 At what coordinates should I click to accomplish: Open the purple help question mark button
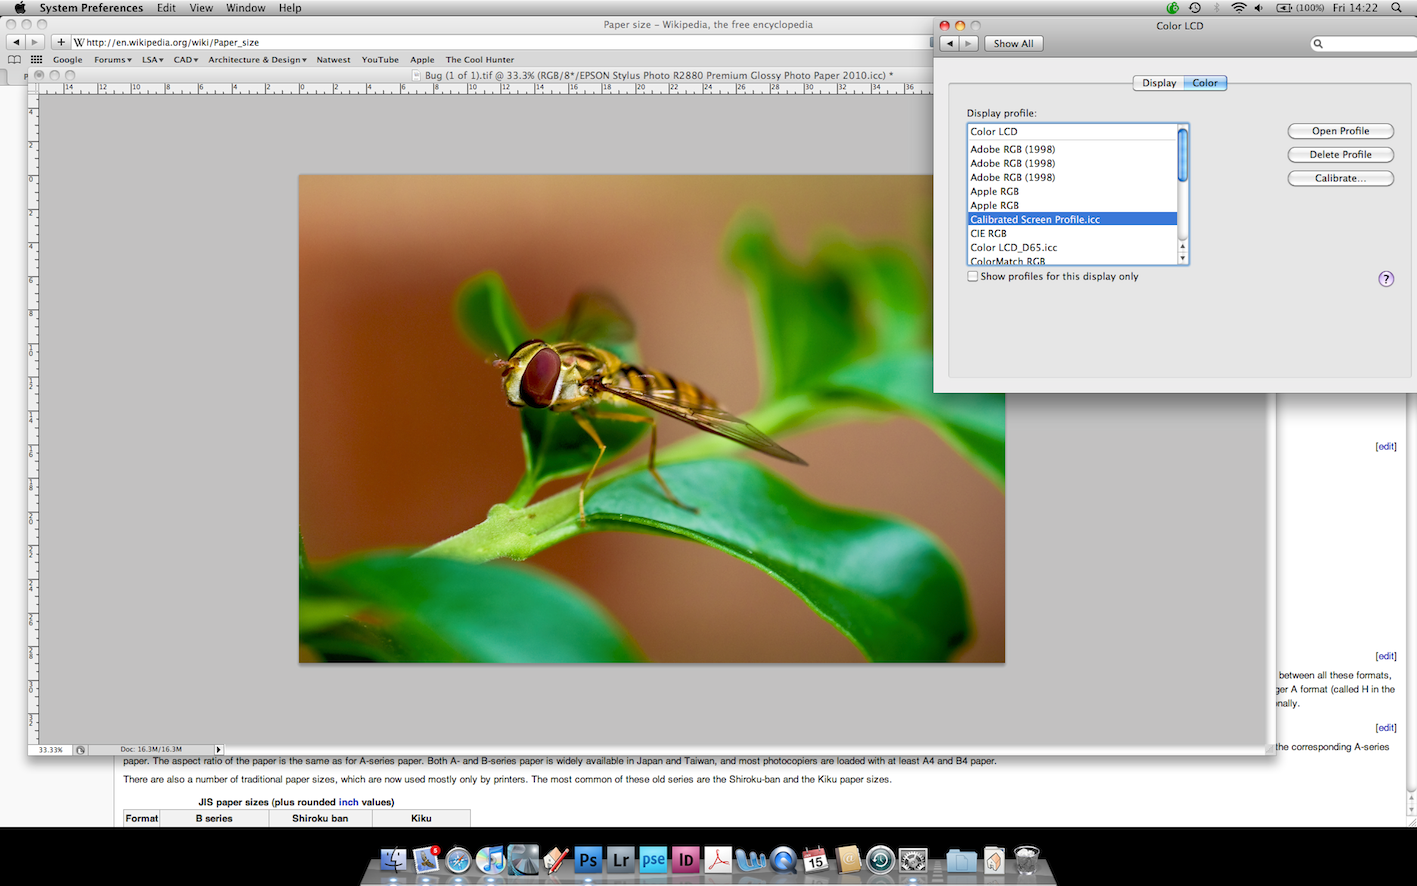[1385, 279]
